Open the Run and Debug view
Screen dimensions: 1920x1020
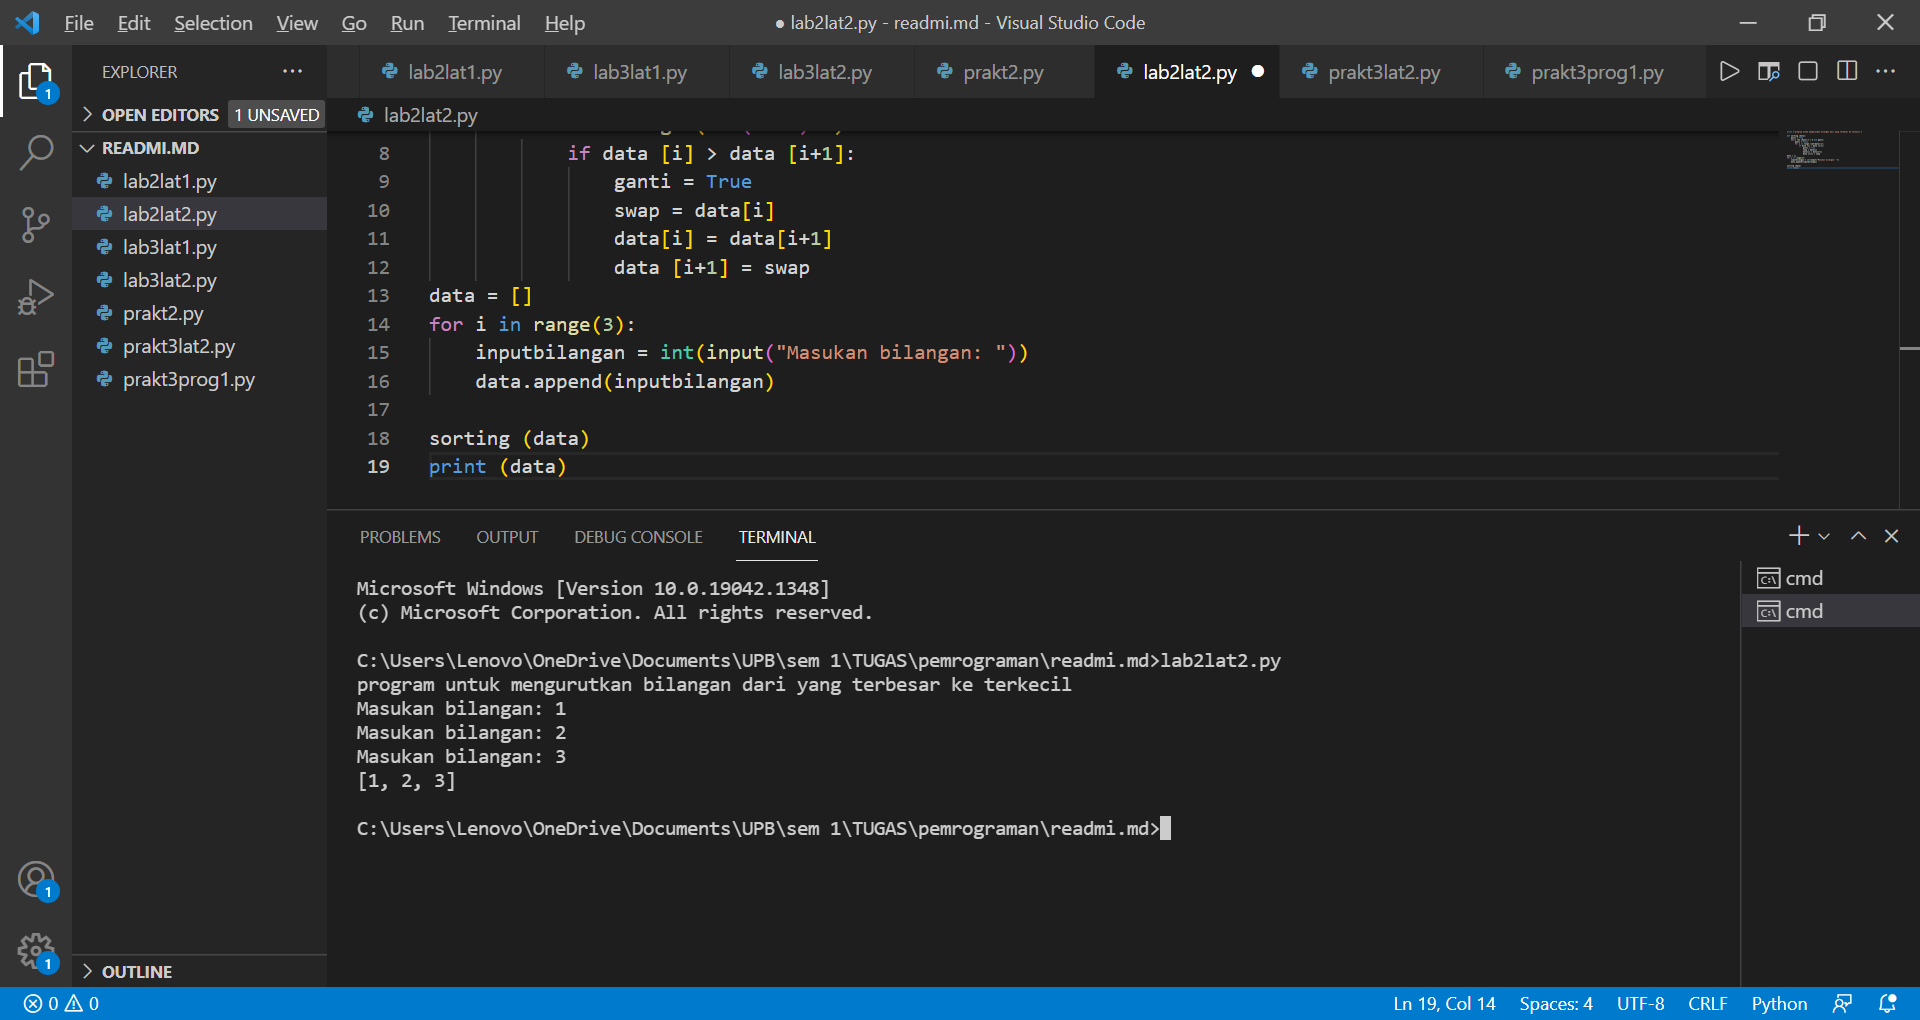click(x=36, y=296)
